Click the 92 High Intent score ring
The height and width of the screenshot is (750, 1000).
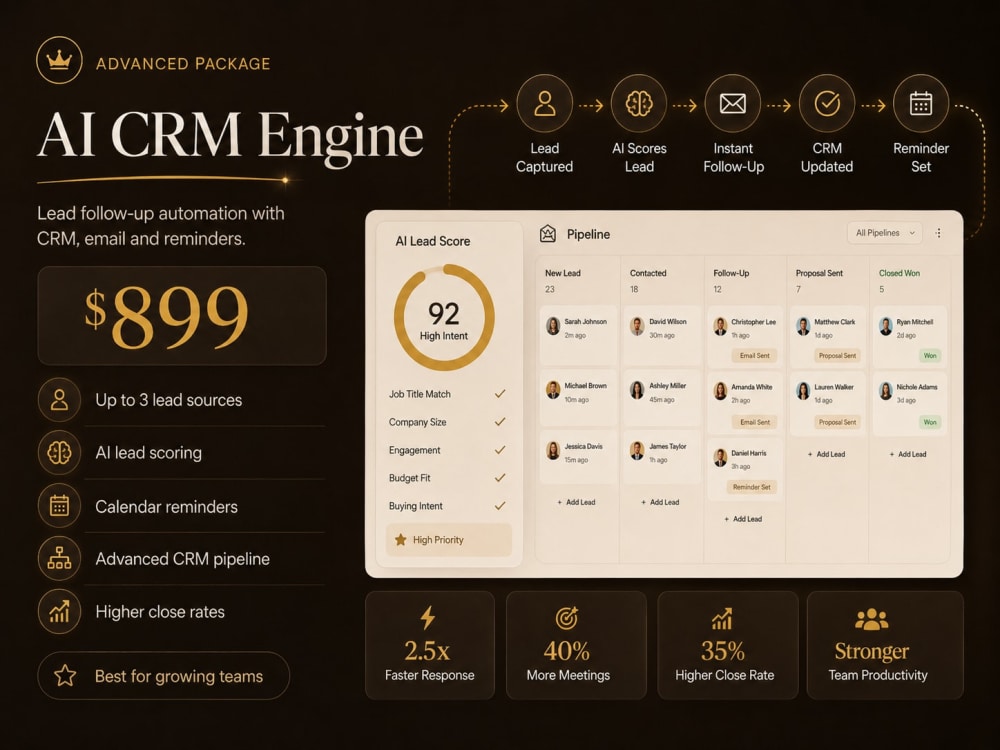click(x=444, y=318)
